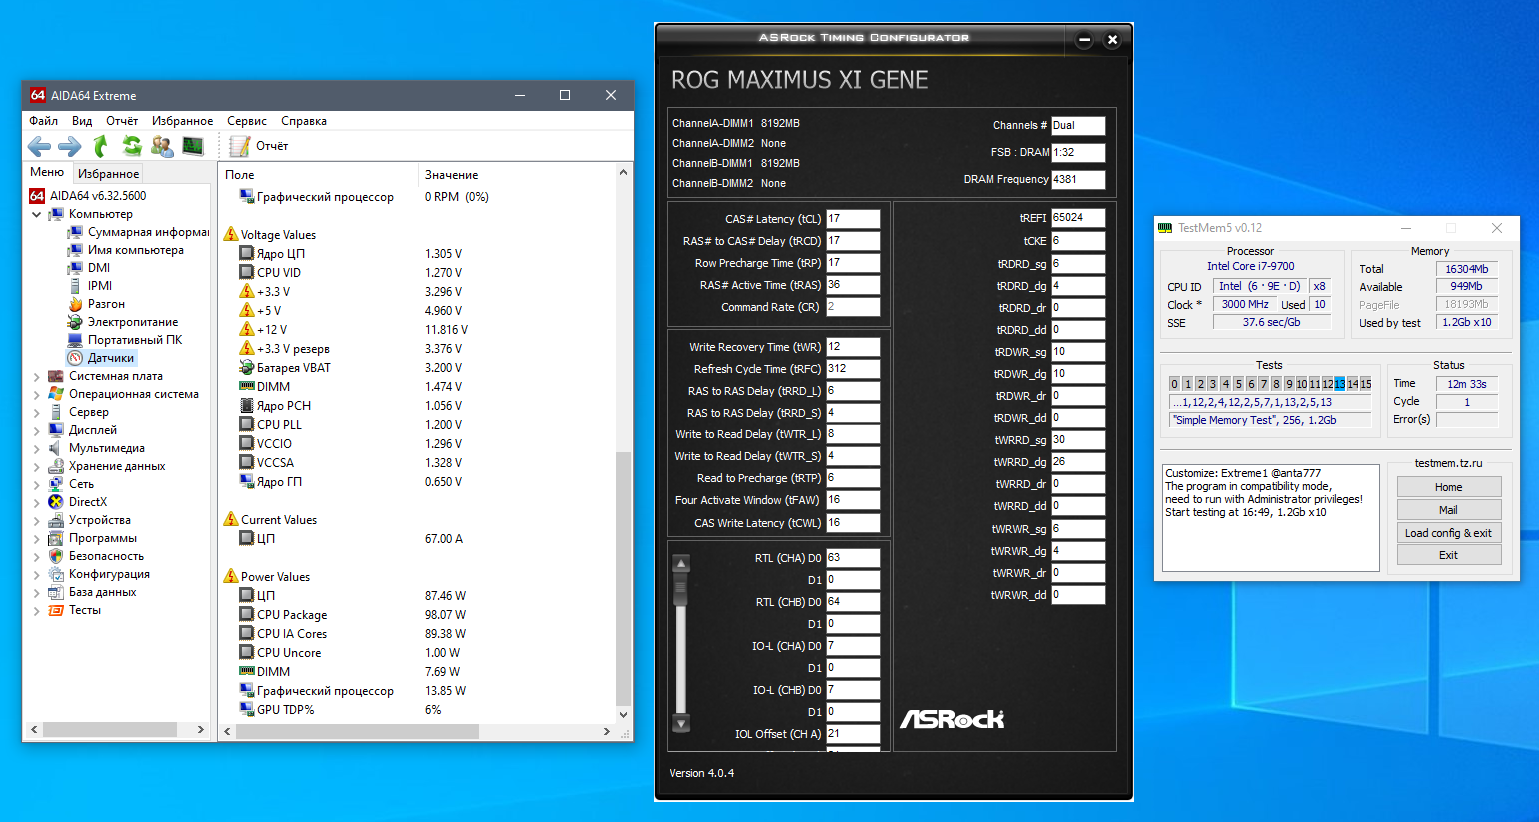This screenshot has width=1539, height=822.
Task: Click the scroll-down arrow in ASRock Timing Configurator
Action: point(681,723)
